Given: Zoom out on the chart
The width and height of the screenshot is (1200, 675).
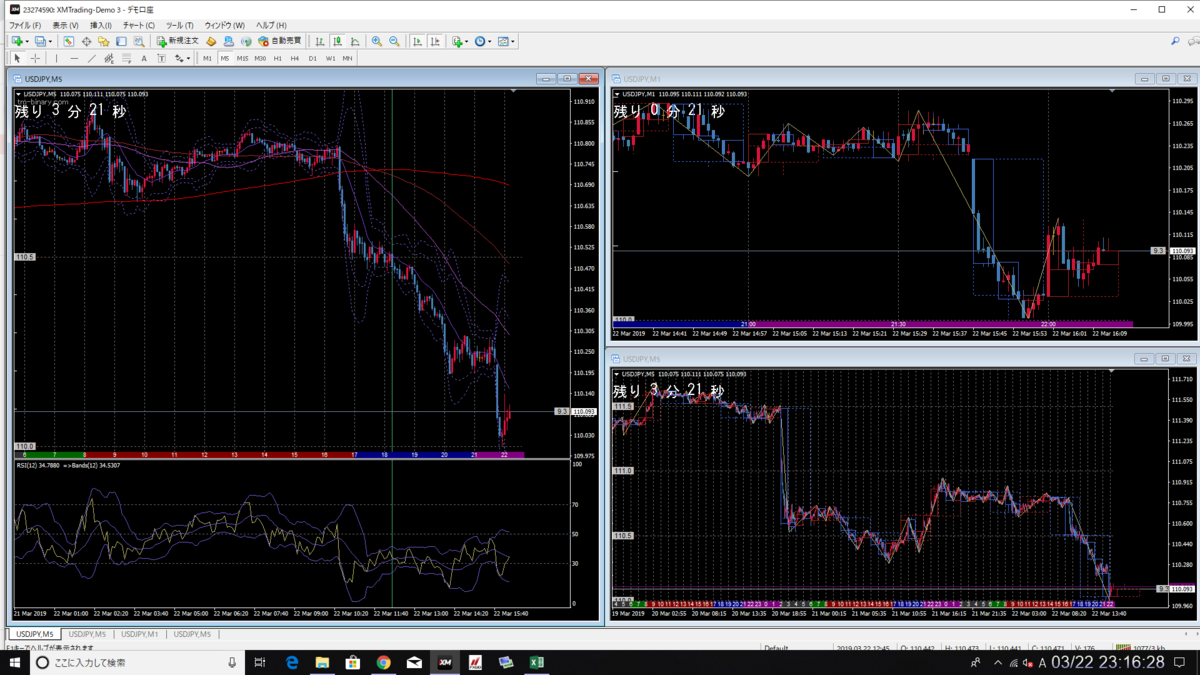Looking at the screenshot, I should pyautogui.click(x=394, y=41).
